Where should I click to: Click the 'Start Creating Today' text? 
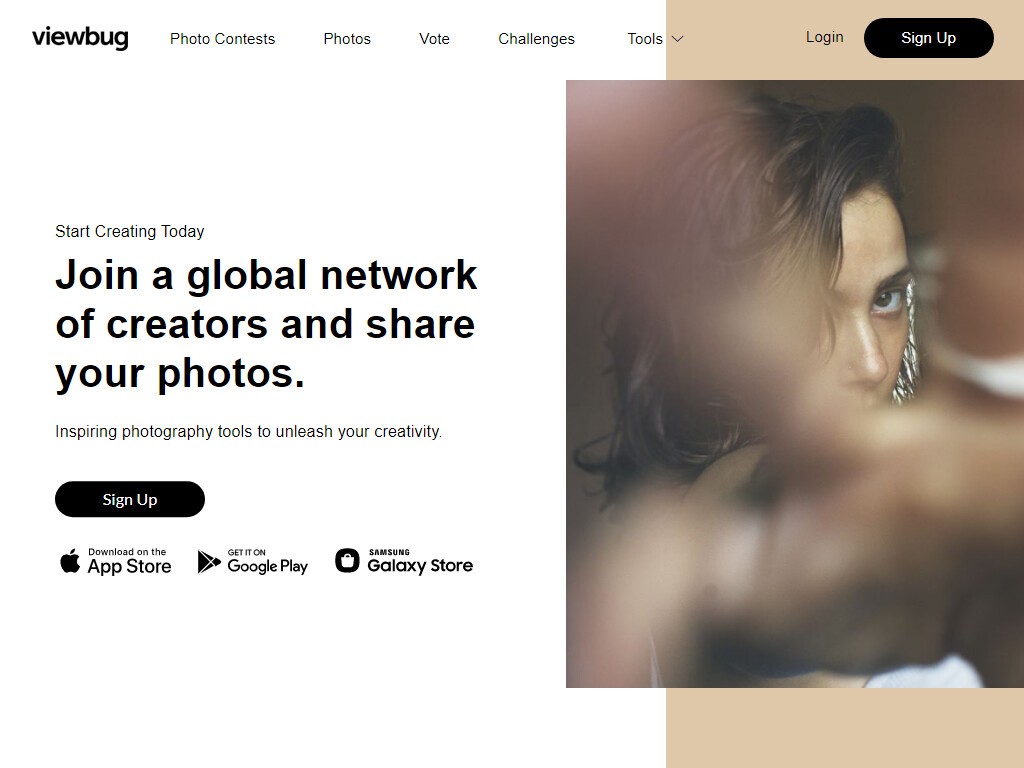pyautogui.click(x=130, y=231)
